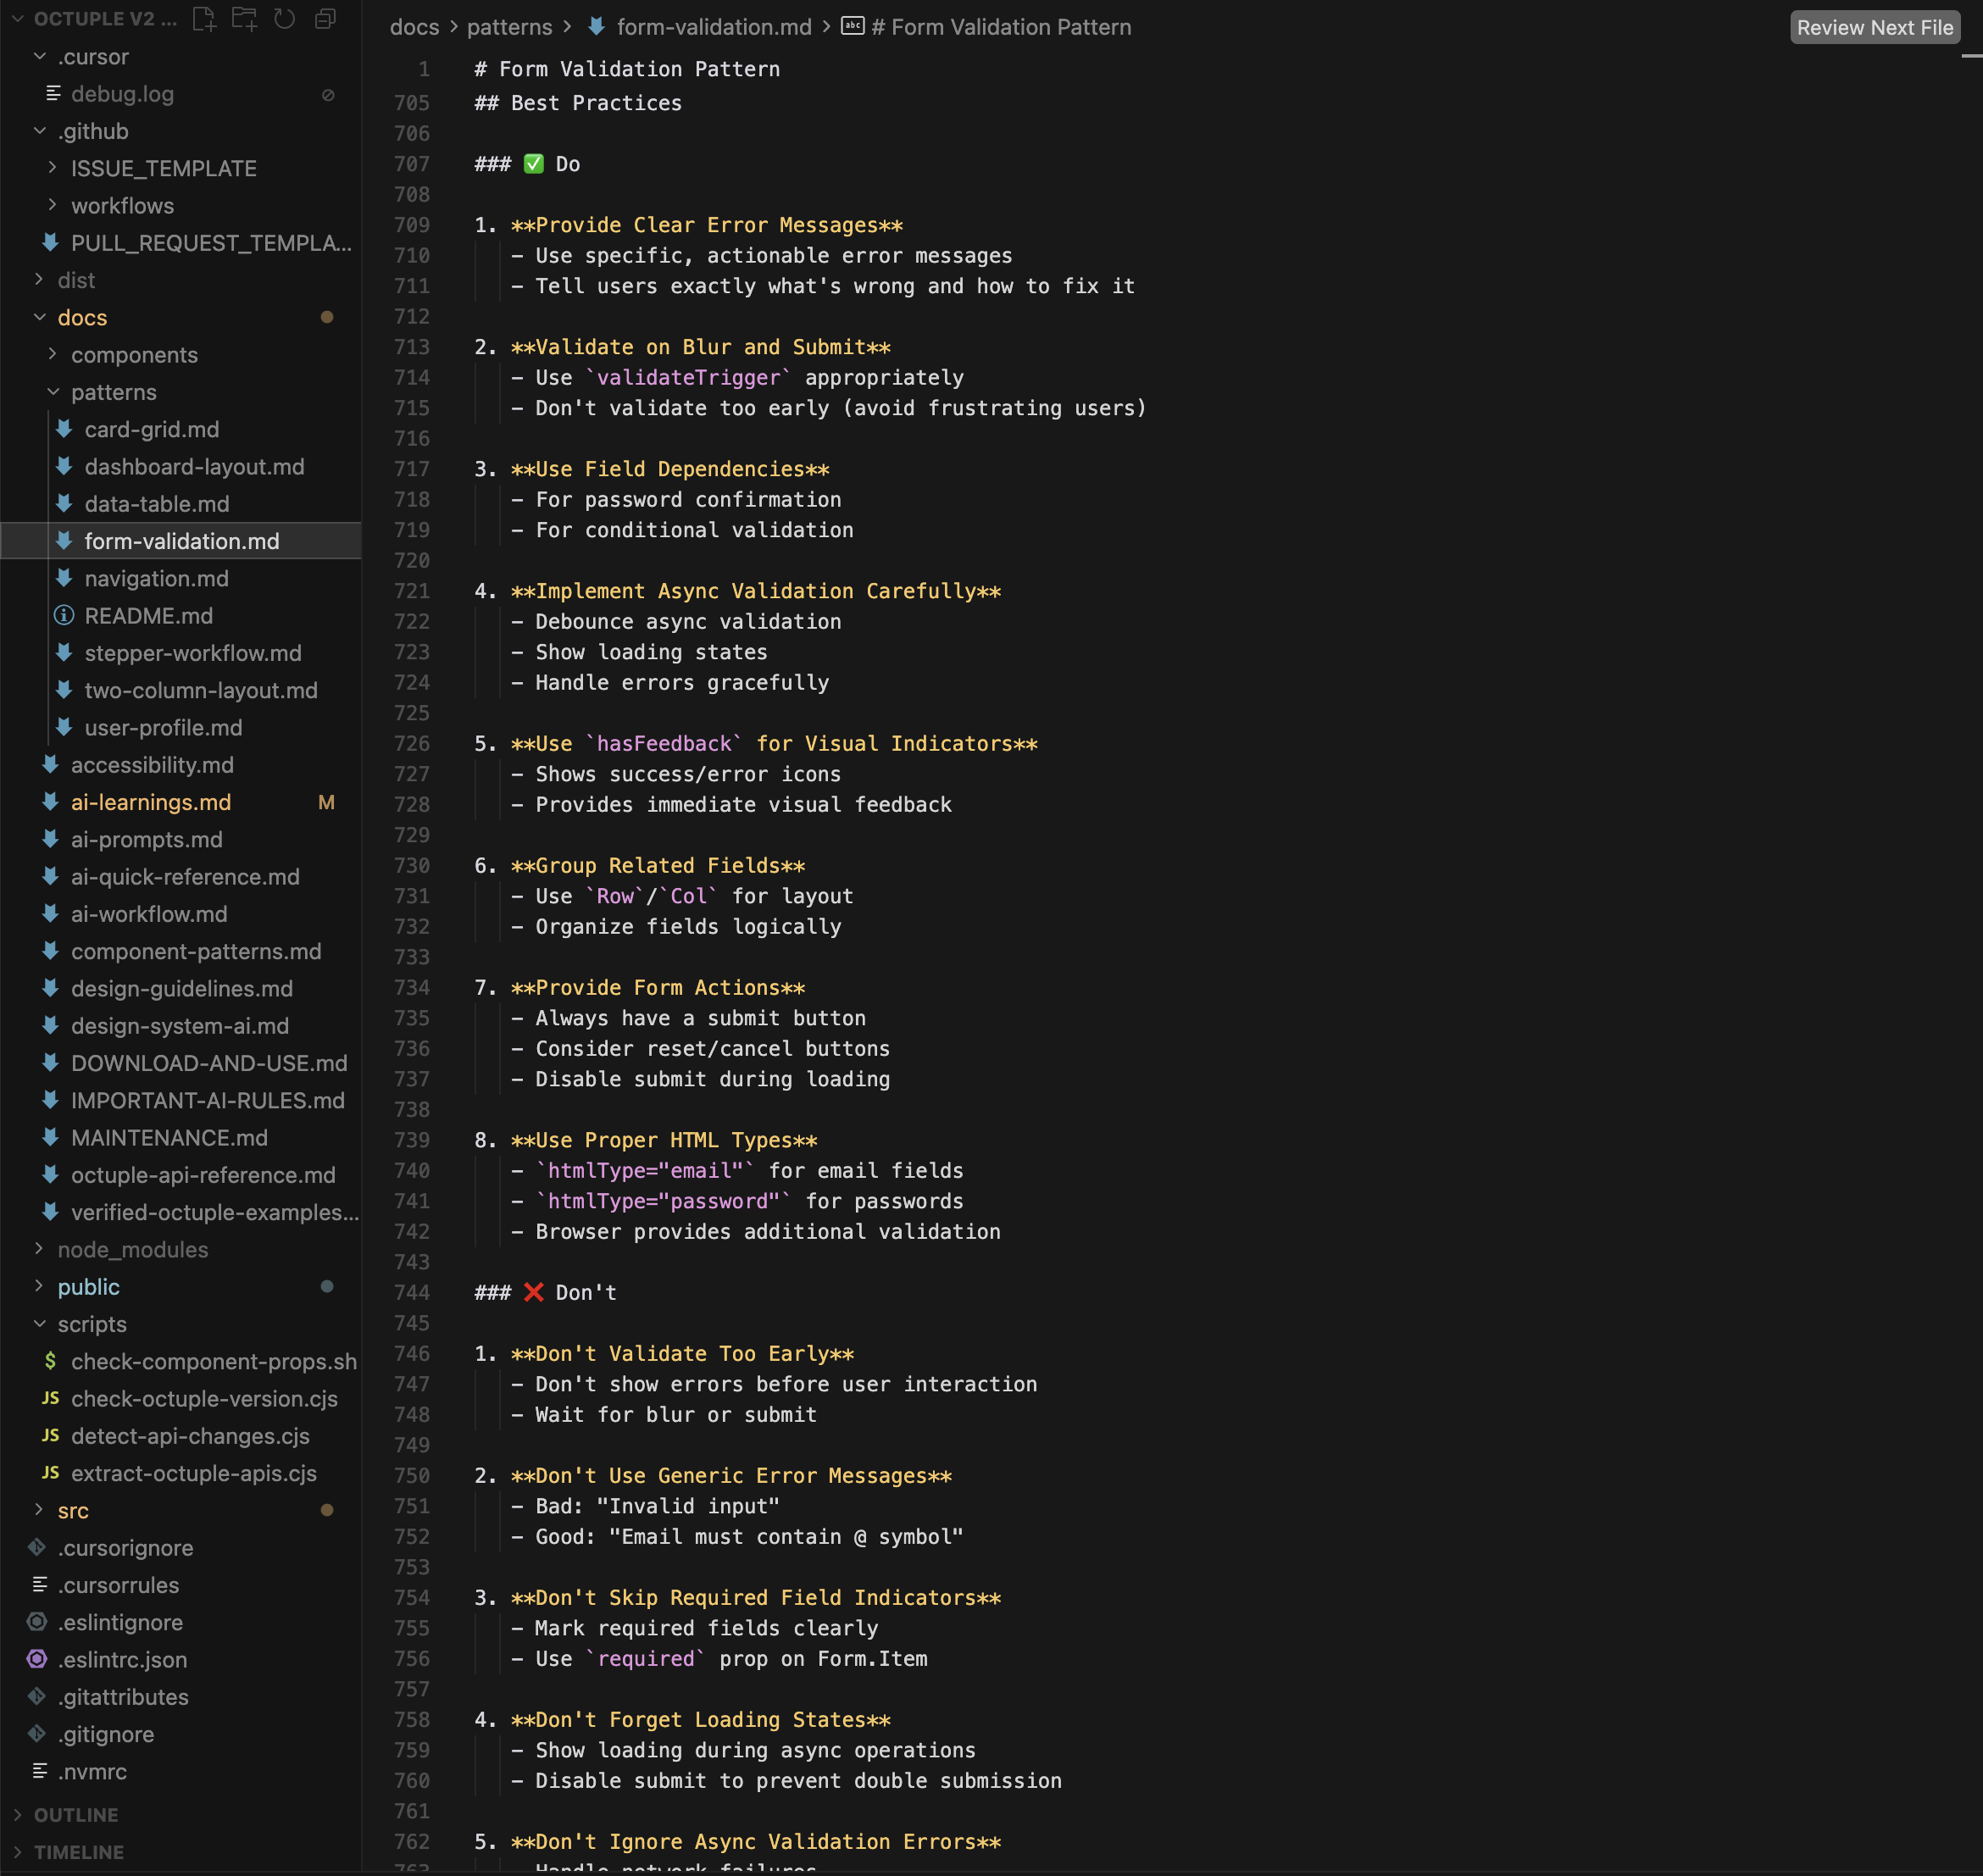Open check-component-props.sh shell script
Screen dimensions: 1983x1876
(x=213, y=1361)
